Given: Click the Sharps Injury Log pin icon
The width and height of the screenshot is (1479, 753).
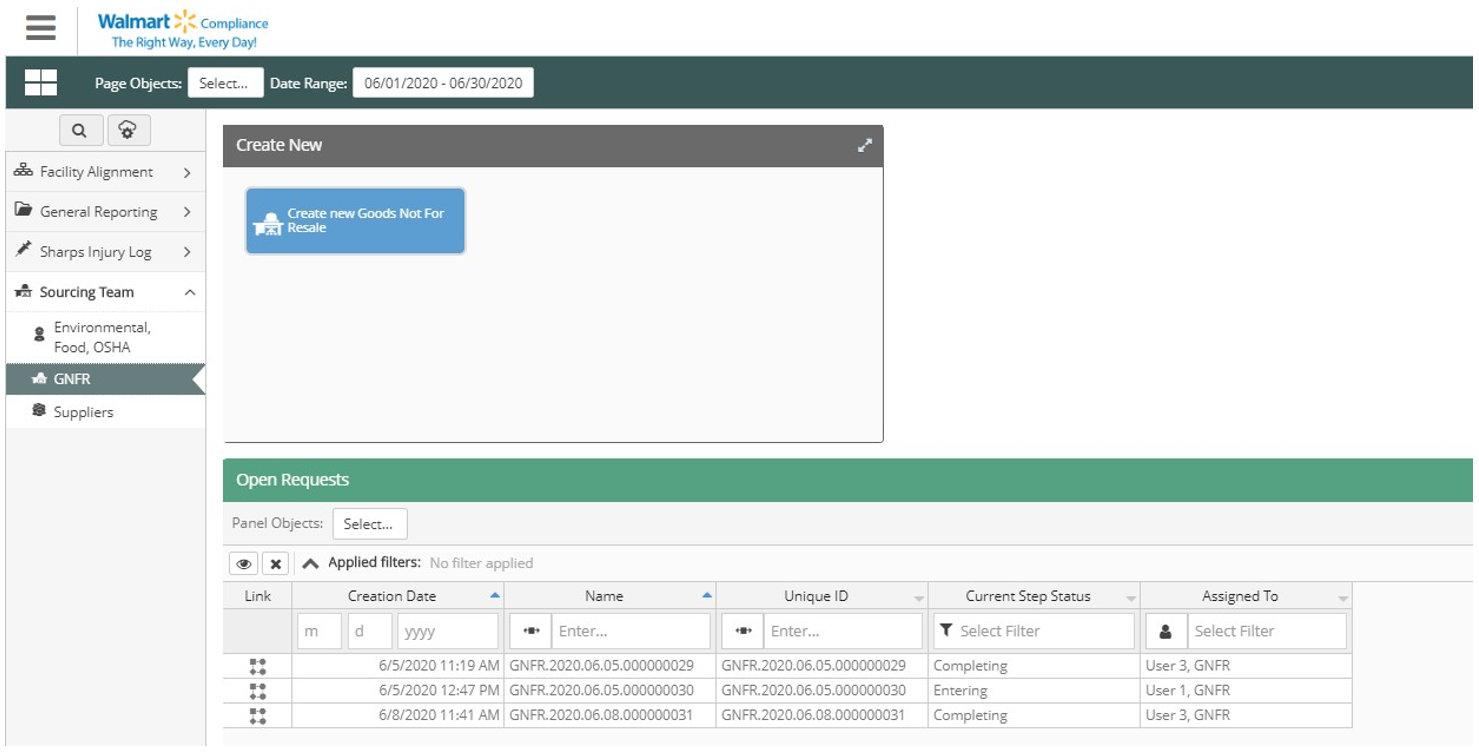Looking at the screenshot, I should 23,251.
